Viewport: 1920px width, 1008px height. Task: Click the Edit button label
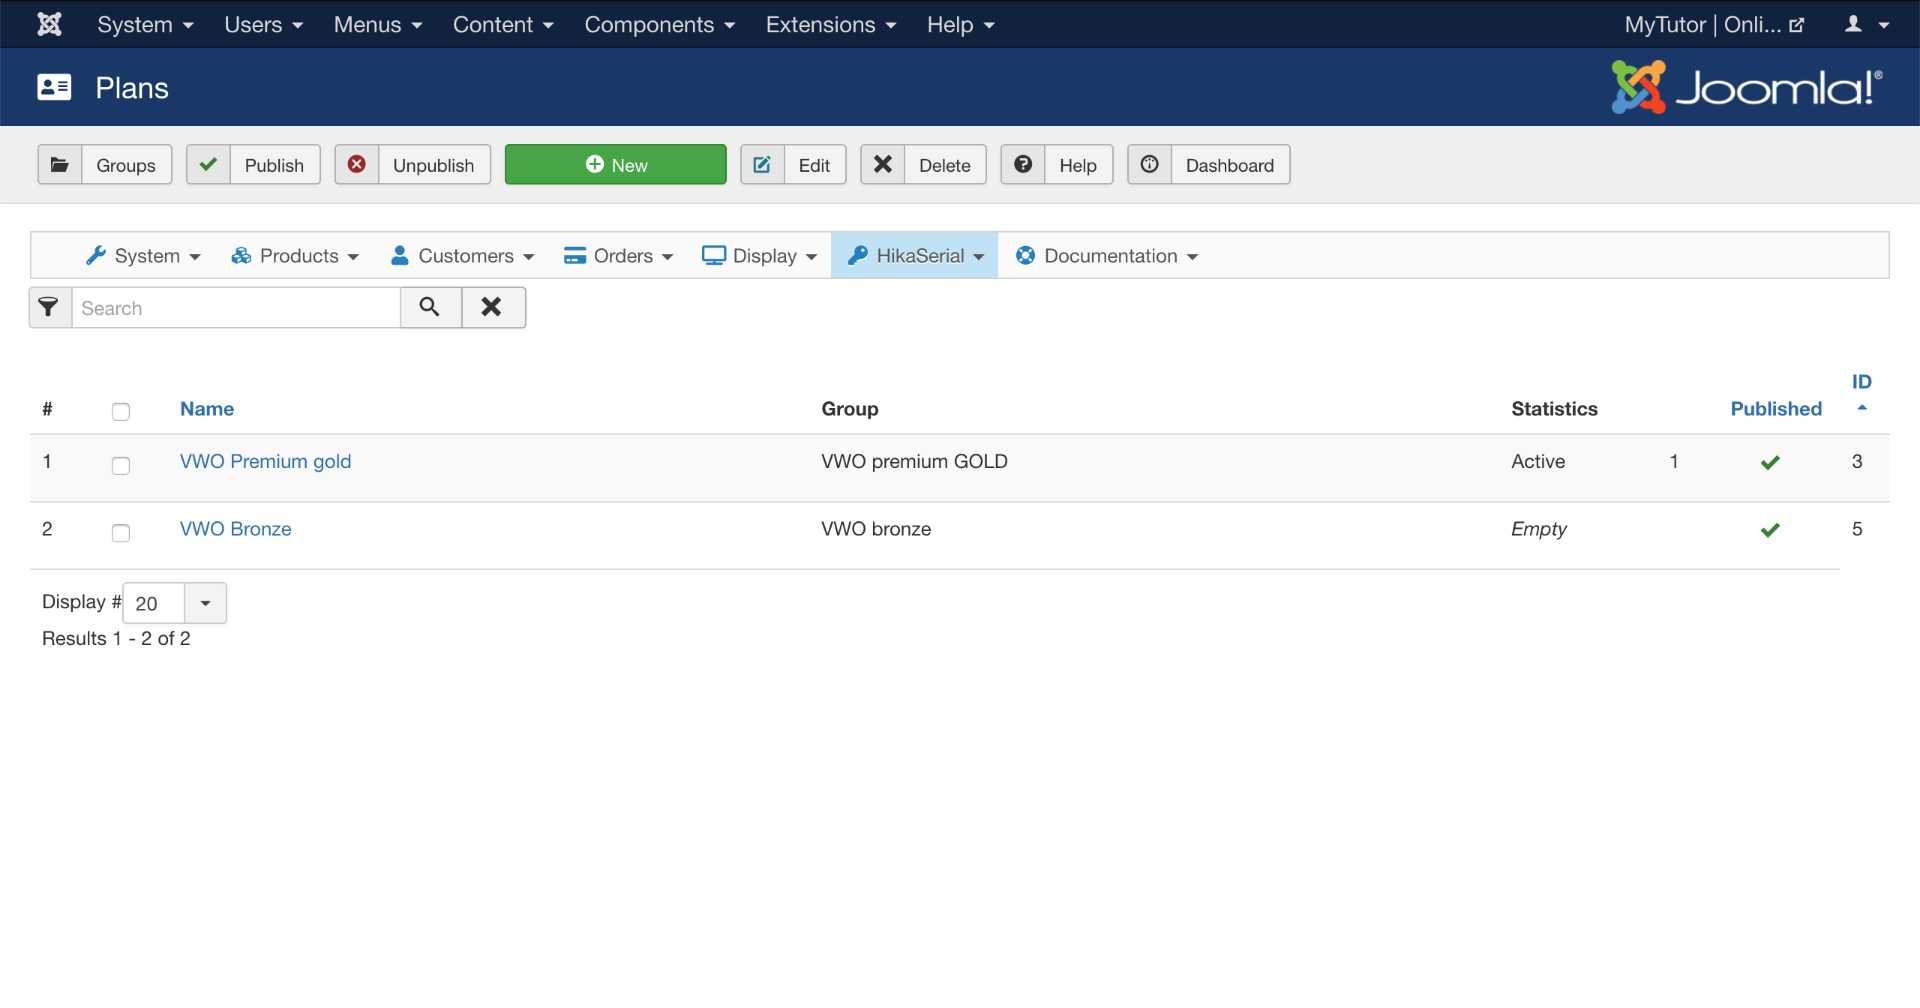pos(814,166)
